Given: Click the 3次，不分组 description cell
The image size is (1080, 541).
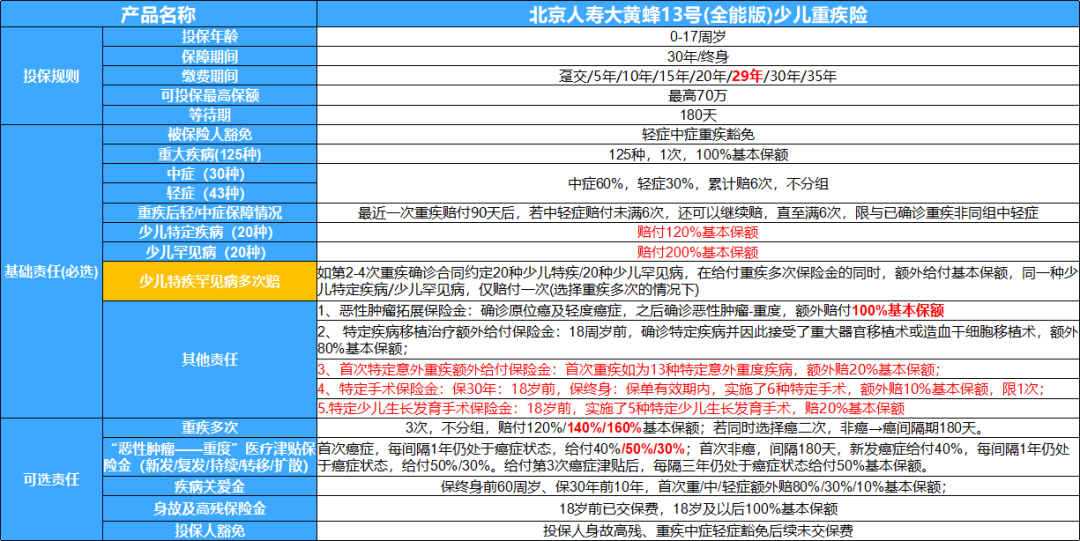Looking at the screenshot, I should tap(698, 426).
